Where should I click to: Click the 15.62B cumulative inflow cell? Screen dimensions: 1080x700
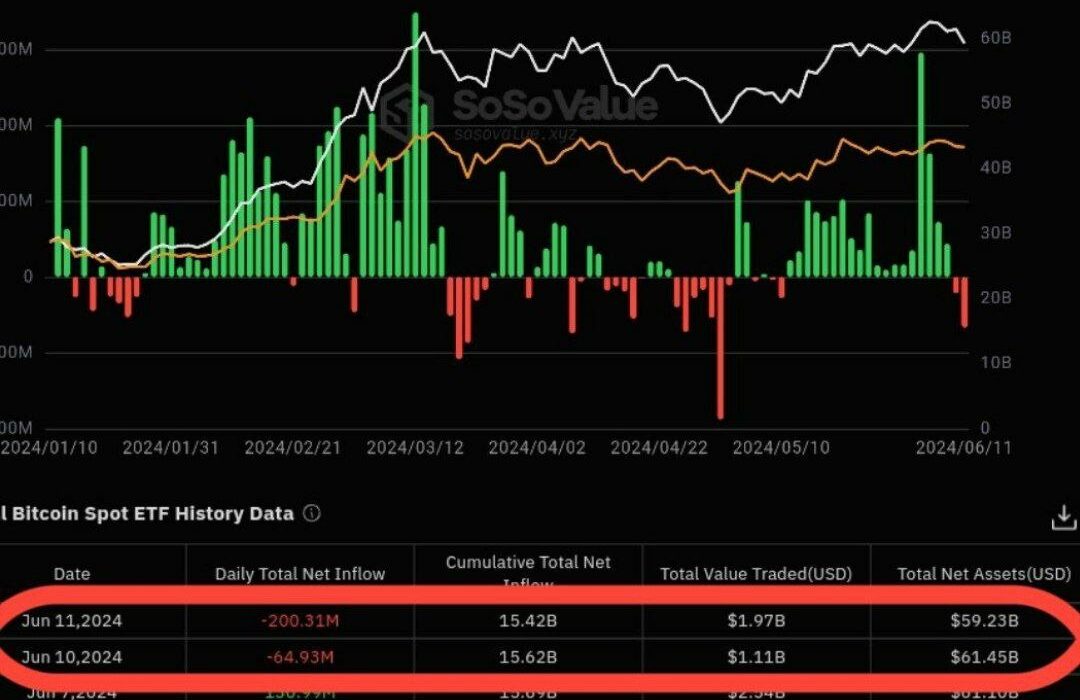pyautogui.click(x=528, y=657)
